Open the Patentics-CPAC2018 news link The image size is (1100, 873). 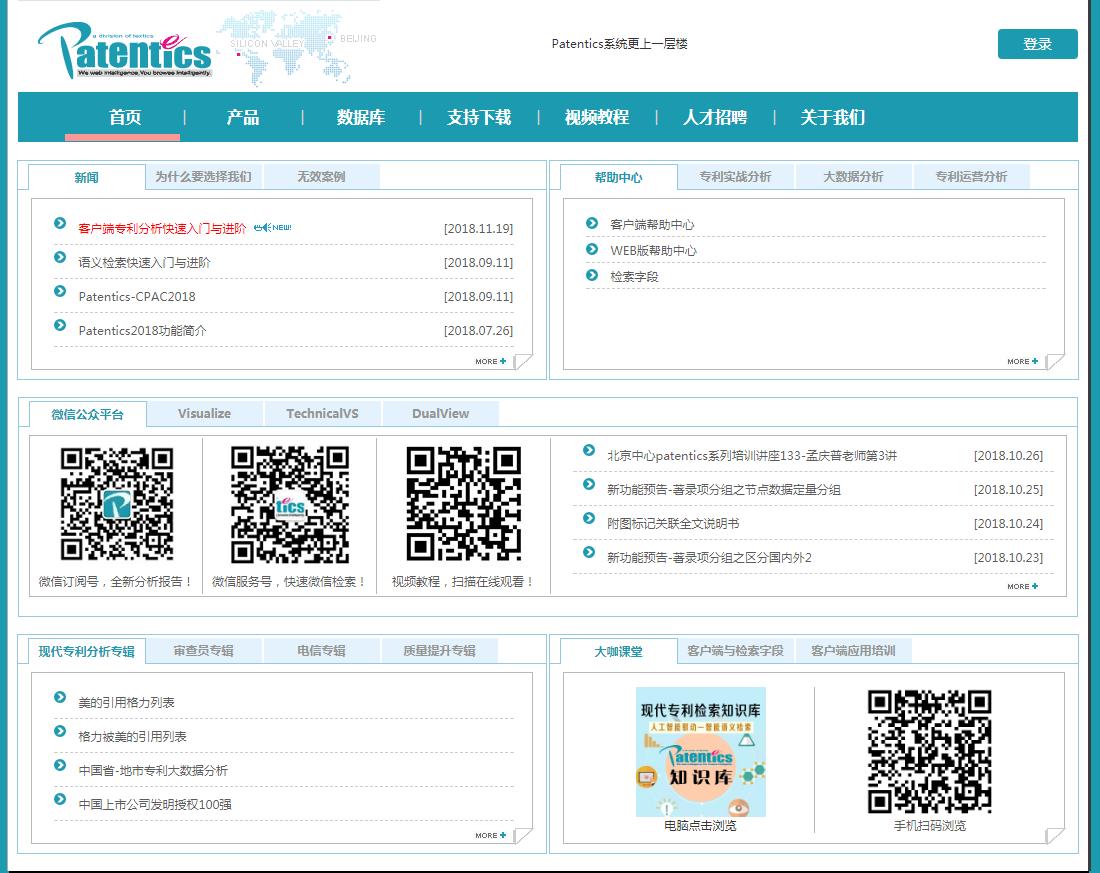point(137,296)
